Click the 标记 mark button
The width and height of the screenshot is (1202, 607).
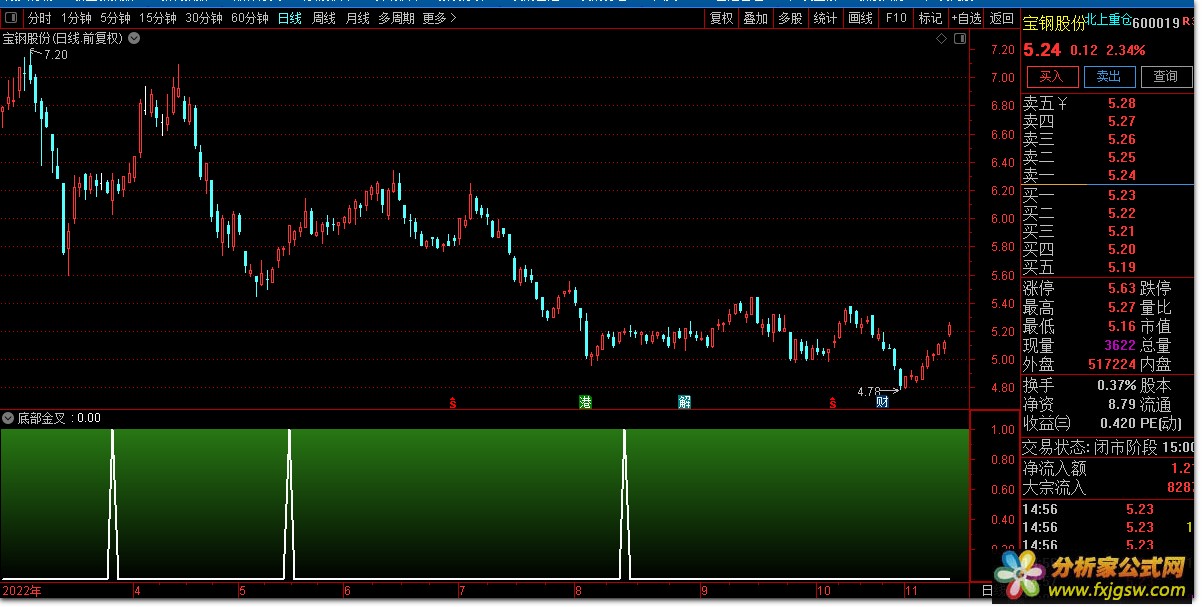coord(930,18)
